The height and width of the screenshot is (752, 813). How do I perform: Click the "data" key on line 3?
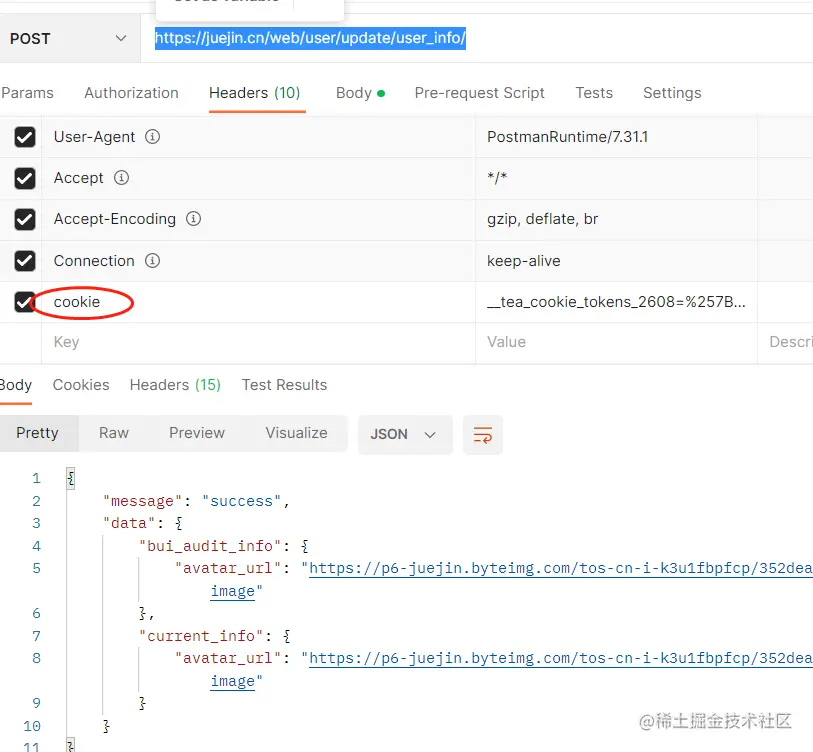pyautogui.click(x=129, y=524)
